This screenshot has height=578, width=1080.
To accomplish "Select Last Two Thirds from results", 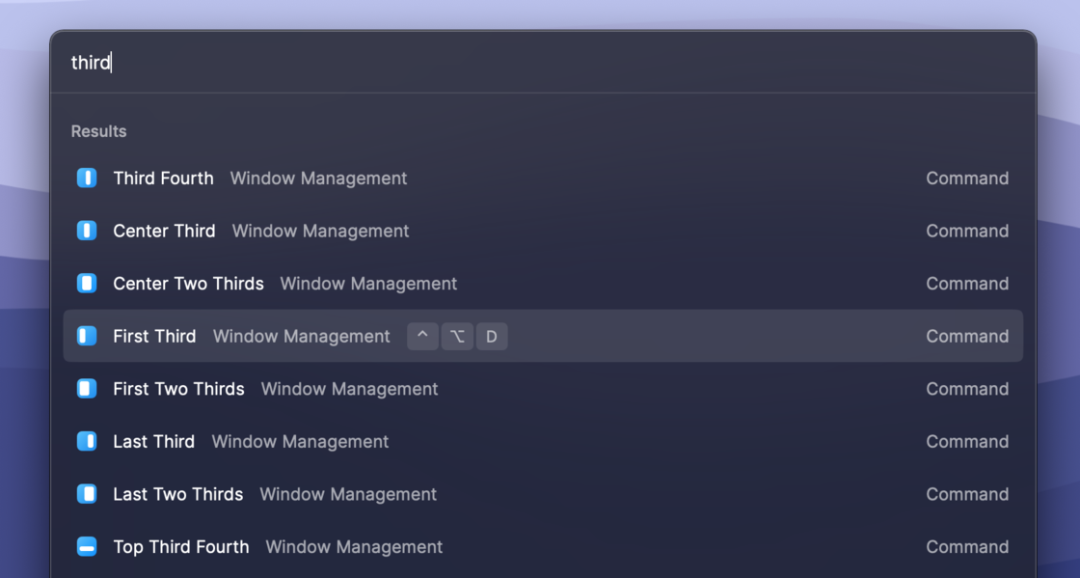I will coord(543,494).
